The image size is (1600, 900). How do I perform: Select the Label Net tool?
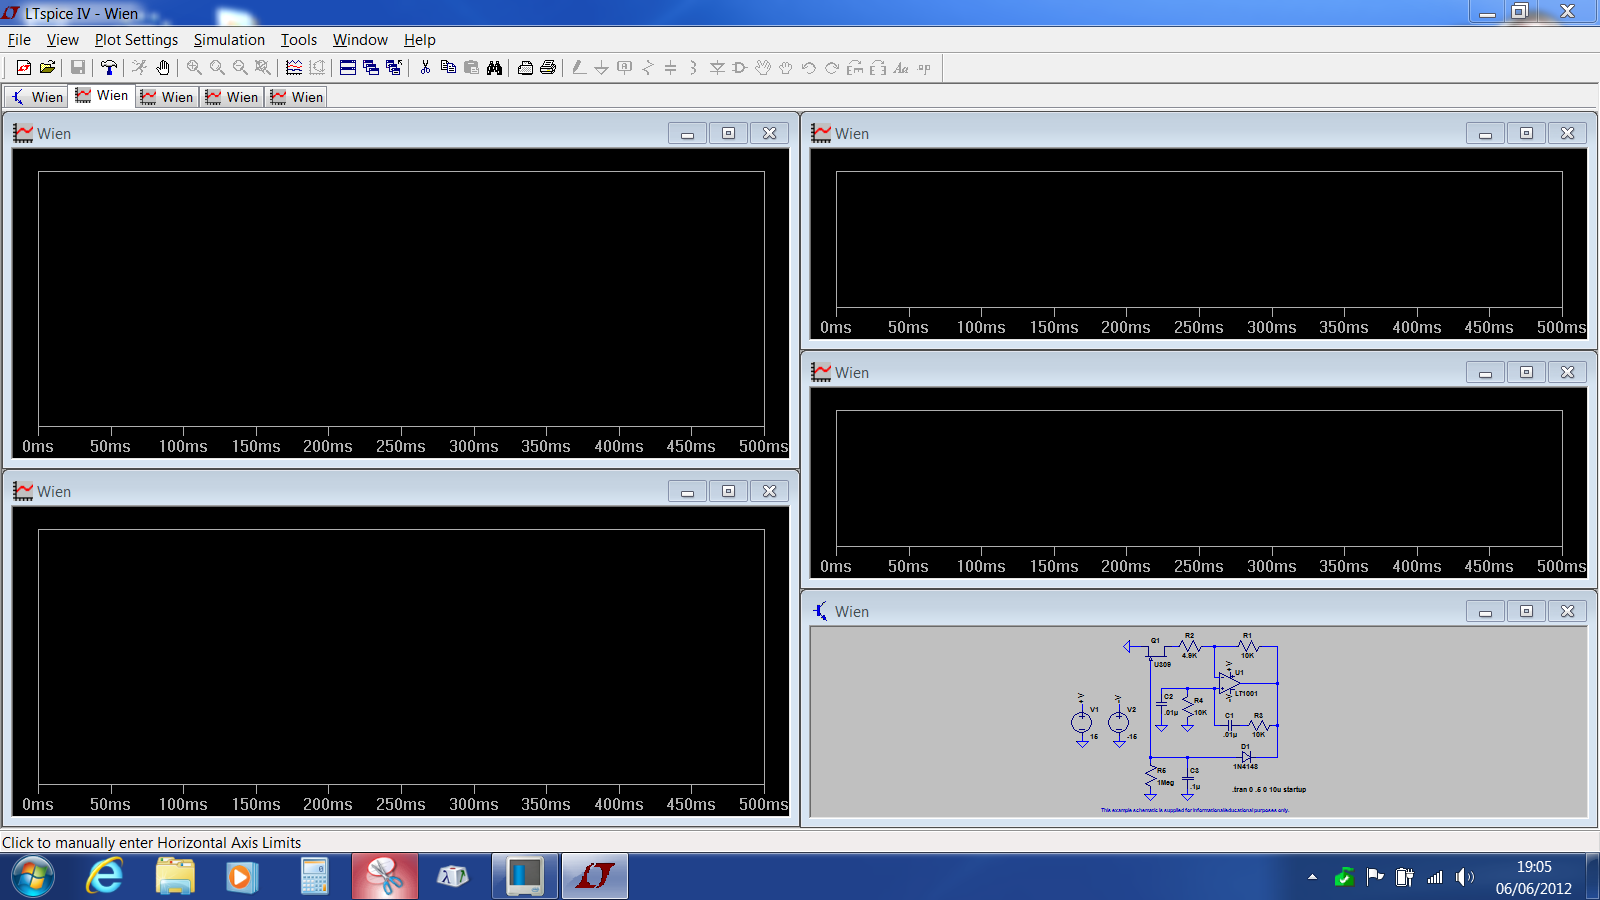(x=624, y=68)
